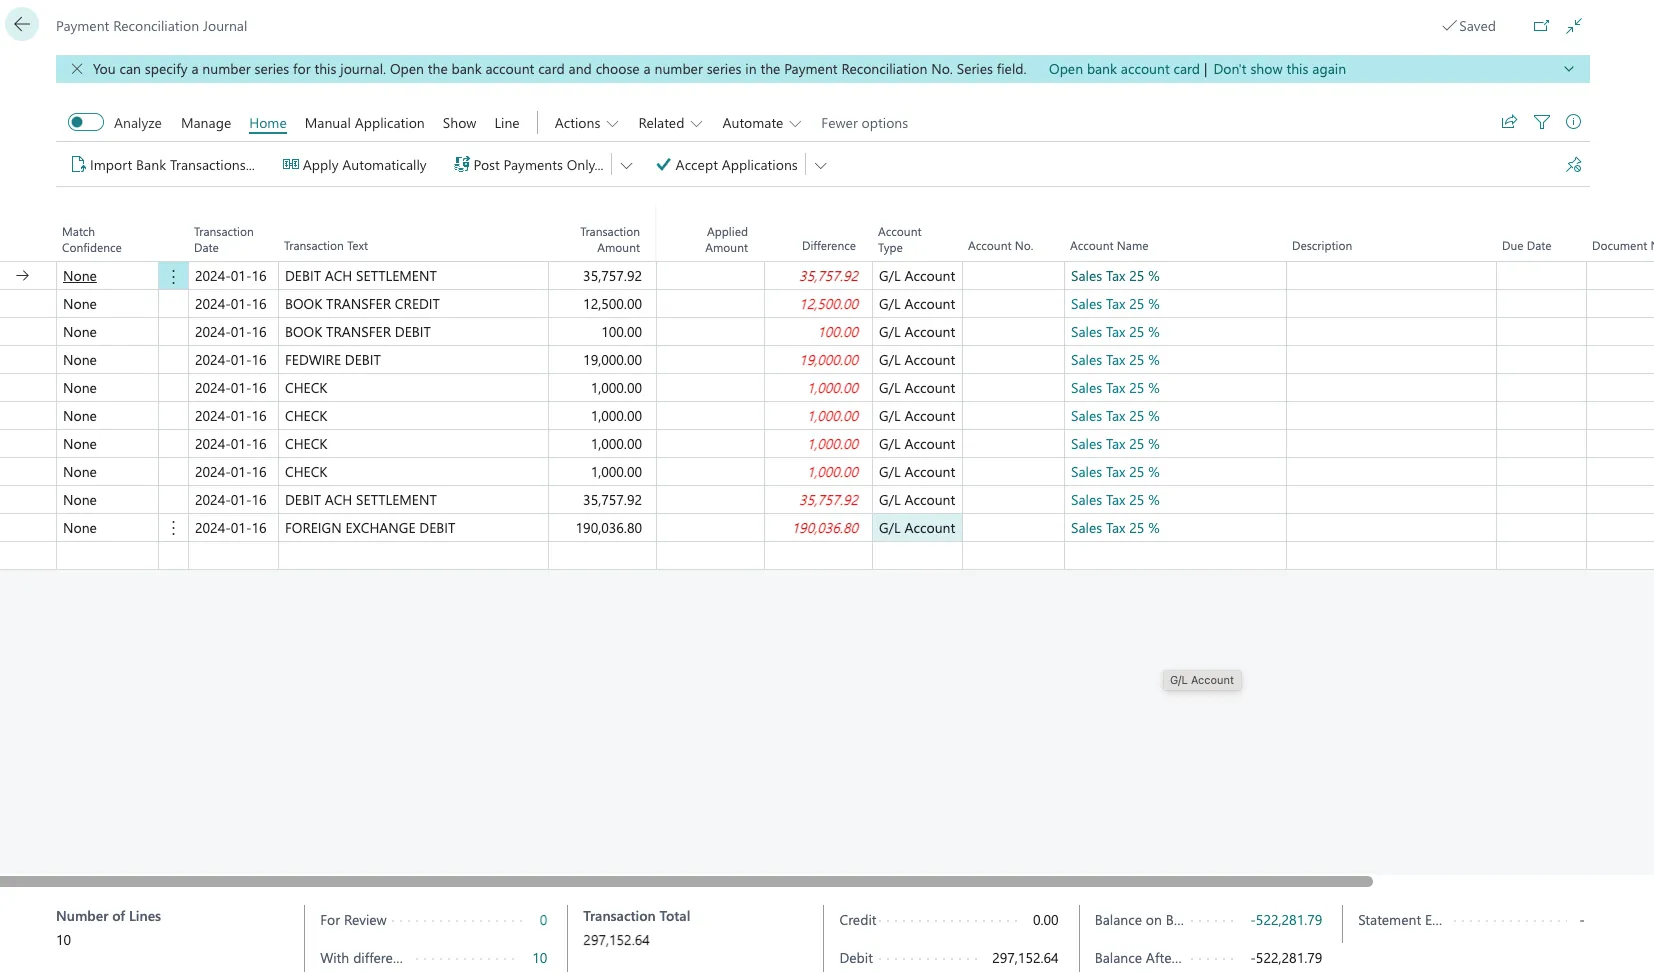
Task: Click Fewer options
Action: pos(865,123)
